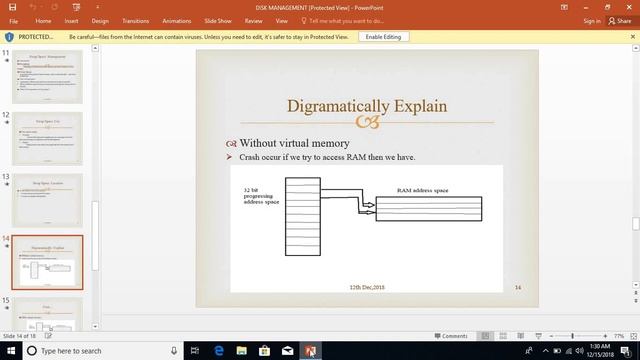Screen dimensions: 640x360
Task: Click the Protected View shield icon
Action: pos(9,37)
